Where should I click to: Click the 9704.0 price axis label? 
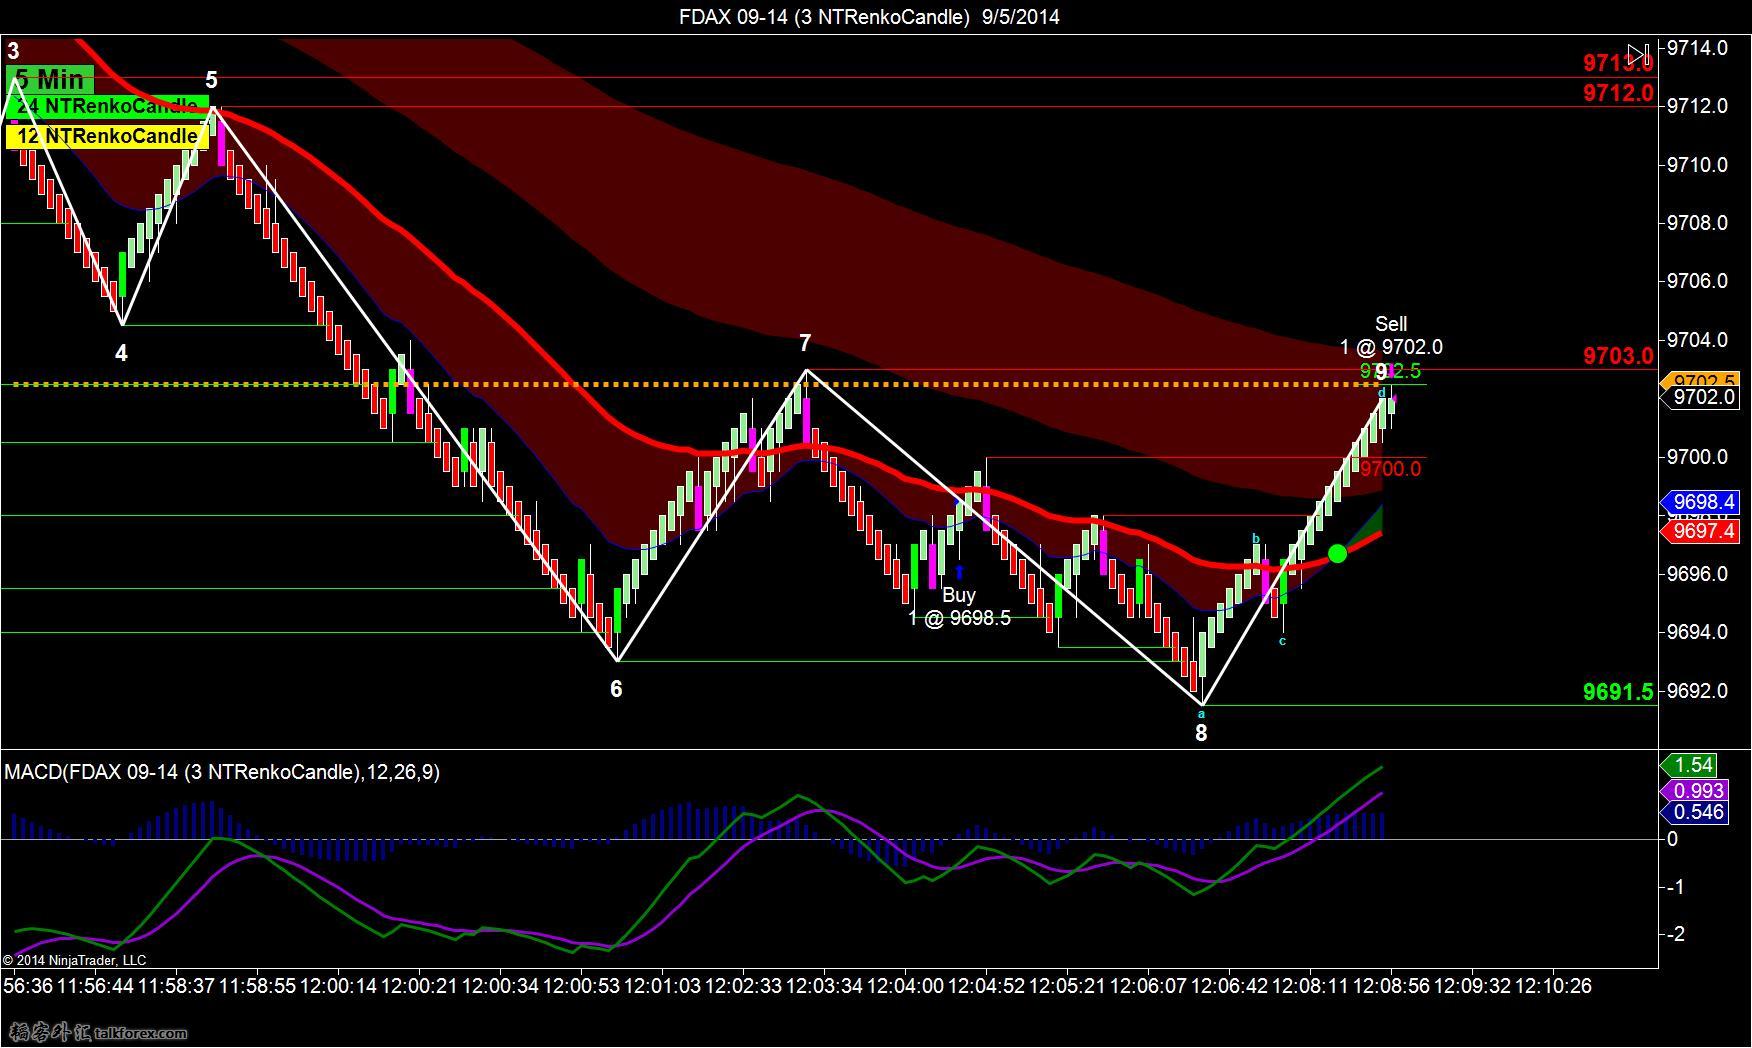(x=1697, y=340)
